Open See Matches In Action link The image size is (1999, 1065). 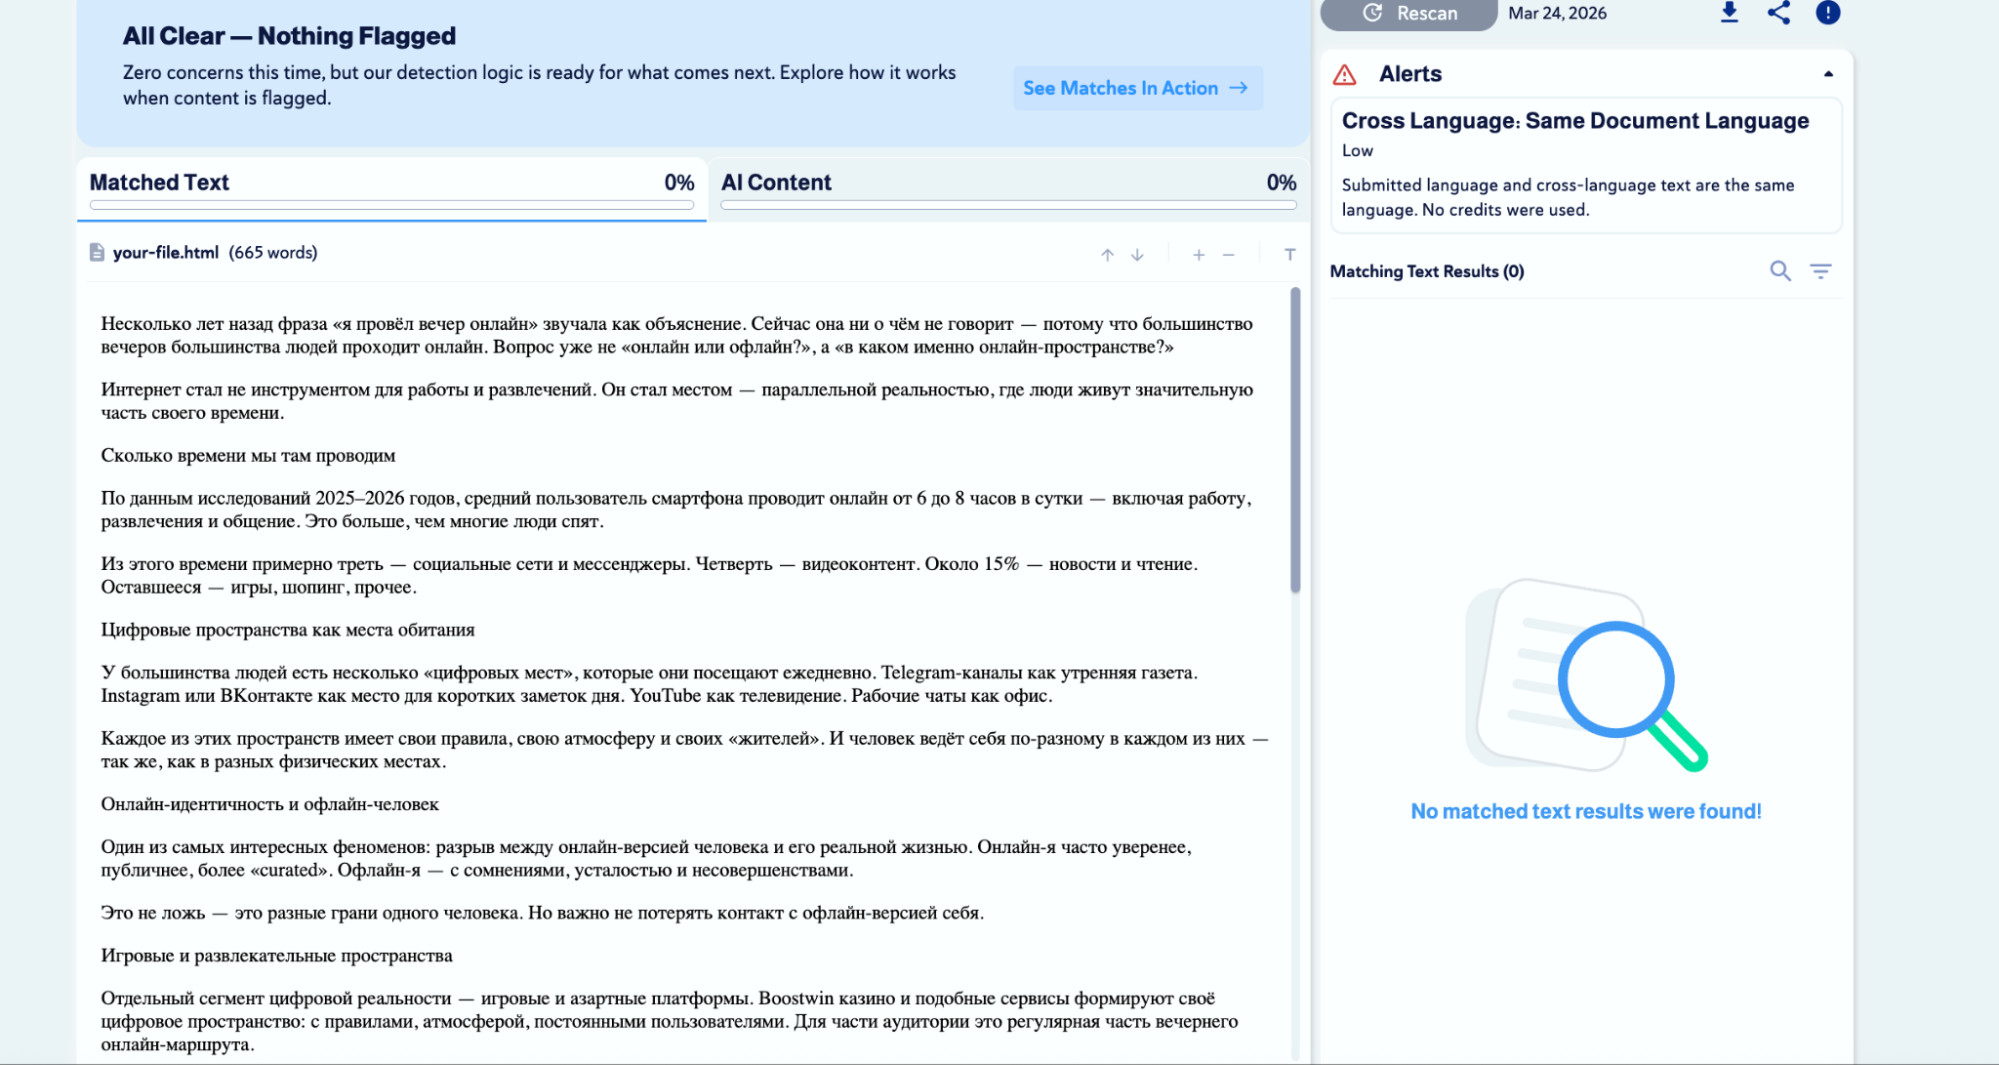click(x=1137, y=88)
